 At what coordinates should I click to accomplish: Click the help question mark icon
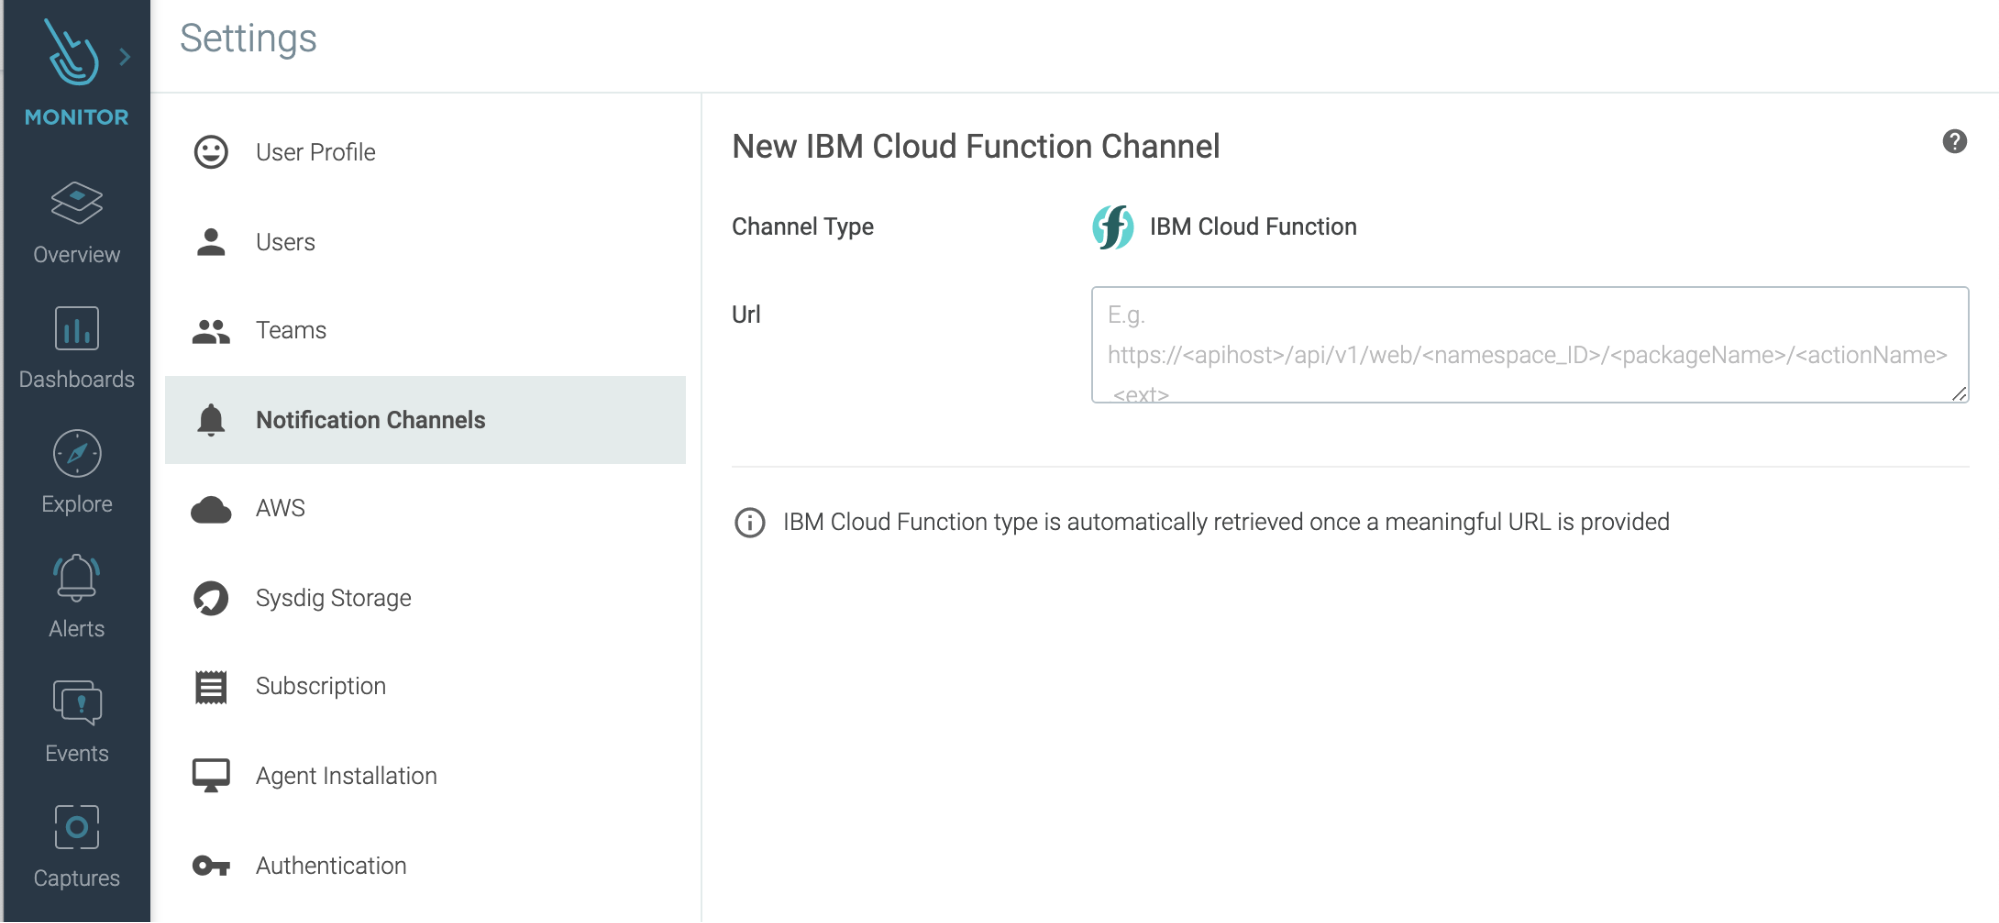click(1955, 142)
